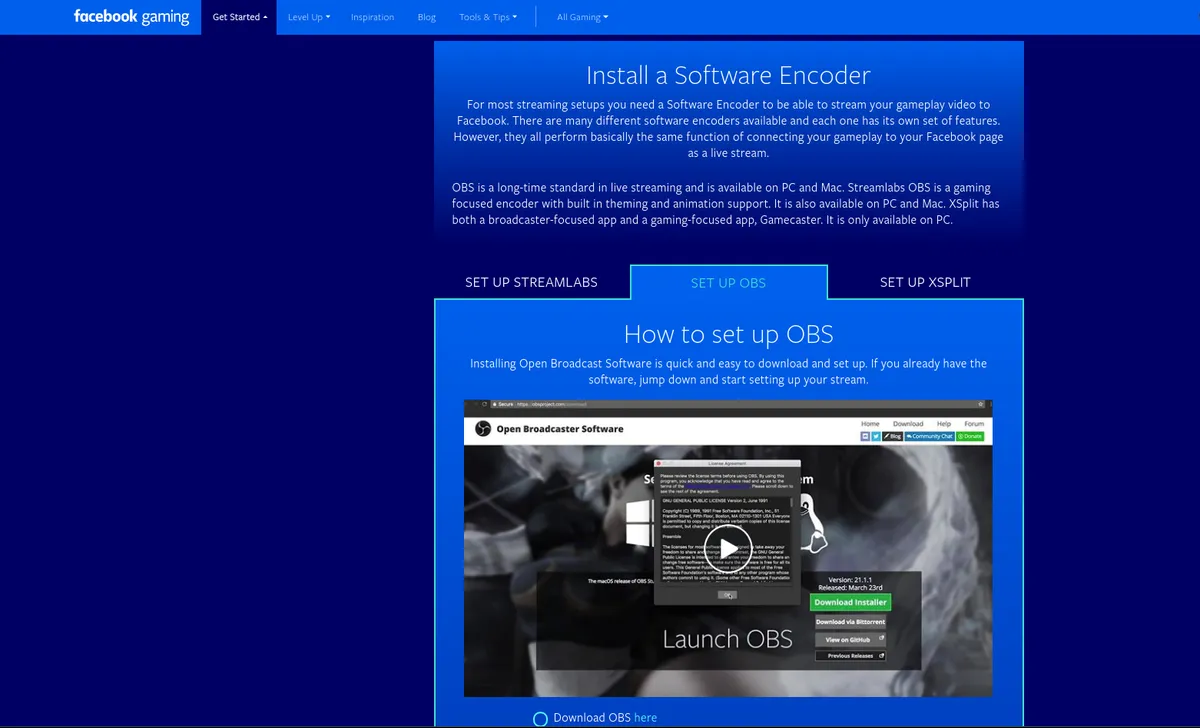Click the Windows logo in the video
This screenshot has height=728, width=1200.
(639, 522)
